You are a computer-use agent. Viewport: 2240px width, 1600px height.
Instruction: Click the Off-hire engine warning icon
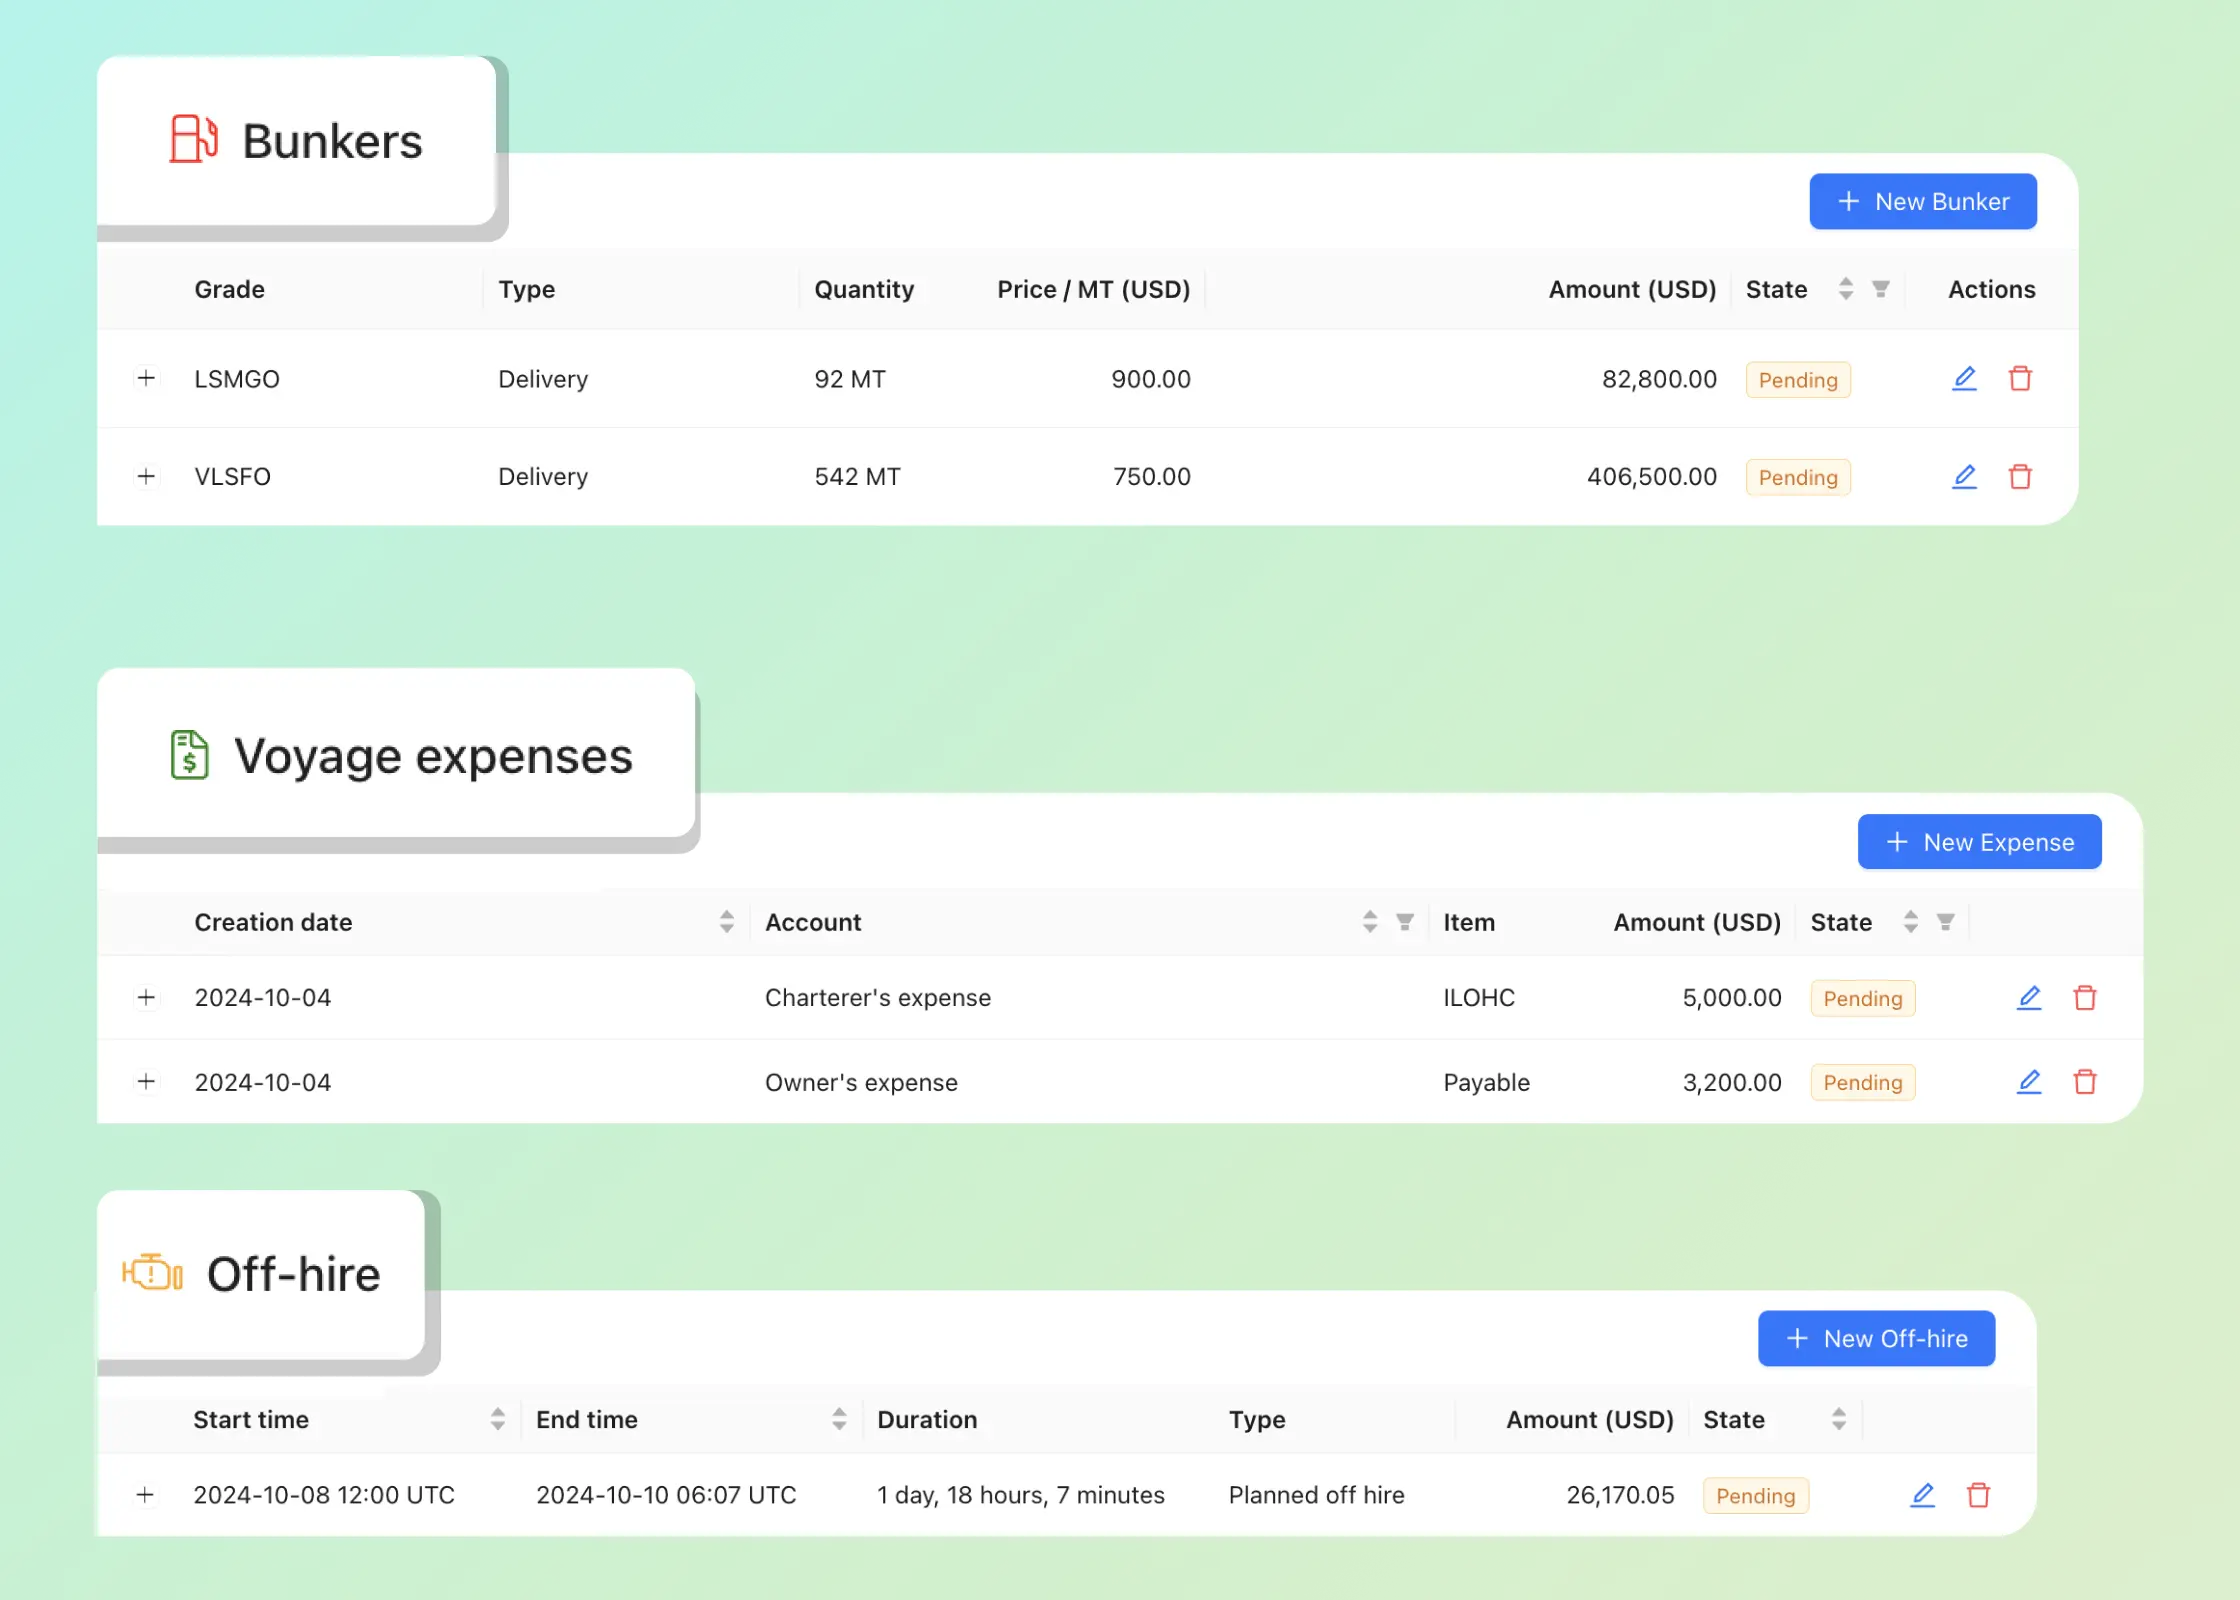point(152,1273)
